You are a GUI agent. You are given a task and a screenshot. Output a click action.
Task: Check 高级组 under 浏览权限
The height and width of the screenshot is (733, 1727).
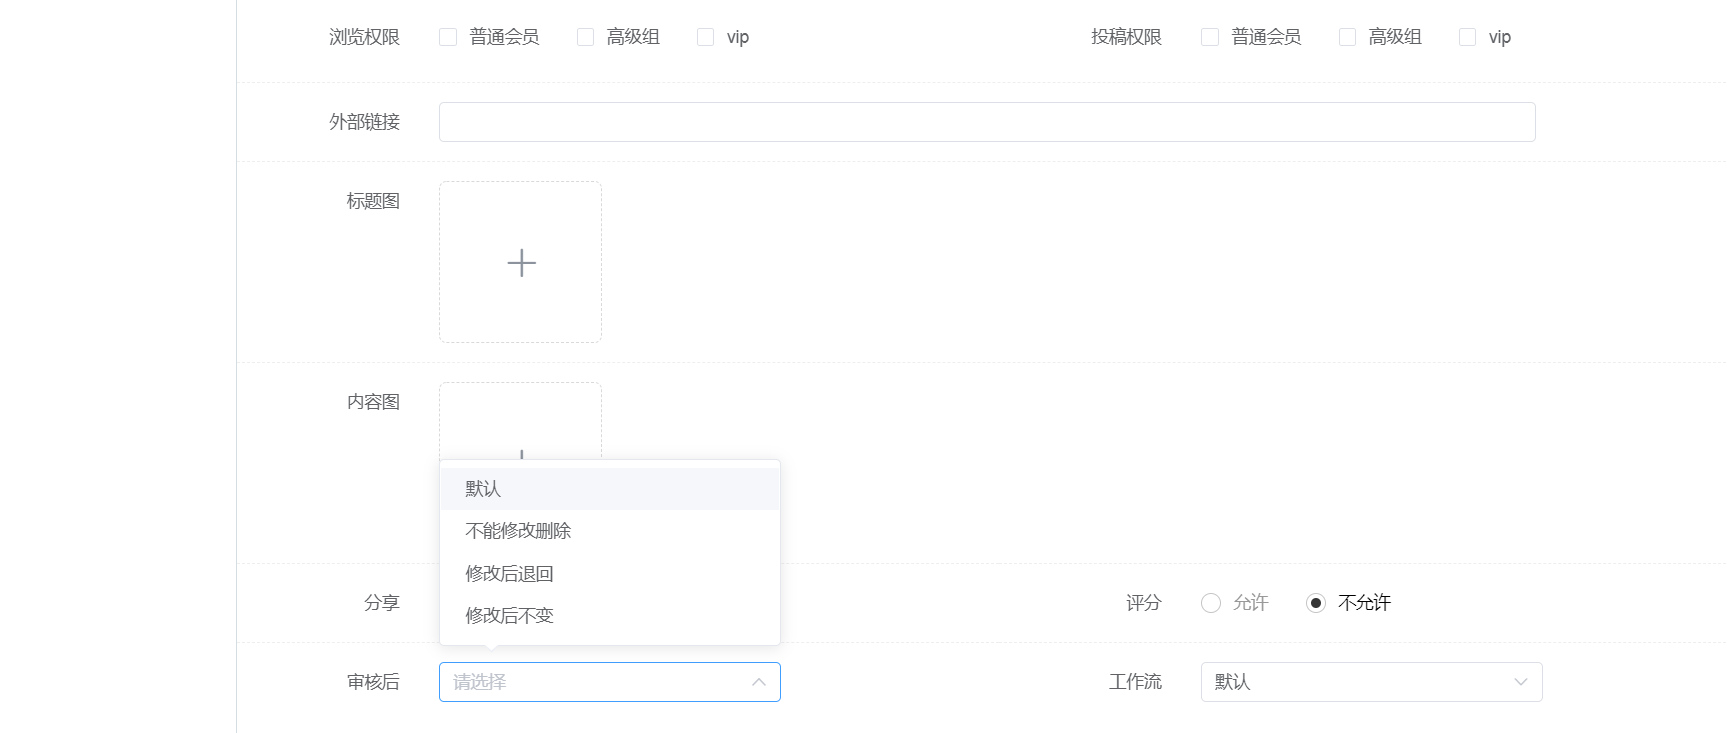[586, 37]
